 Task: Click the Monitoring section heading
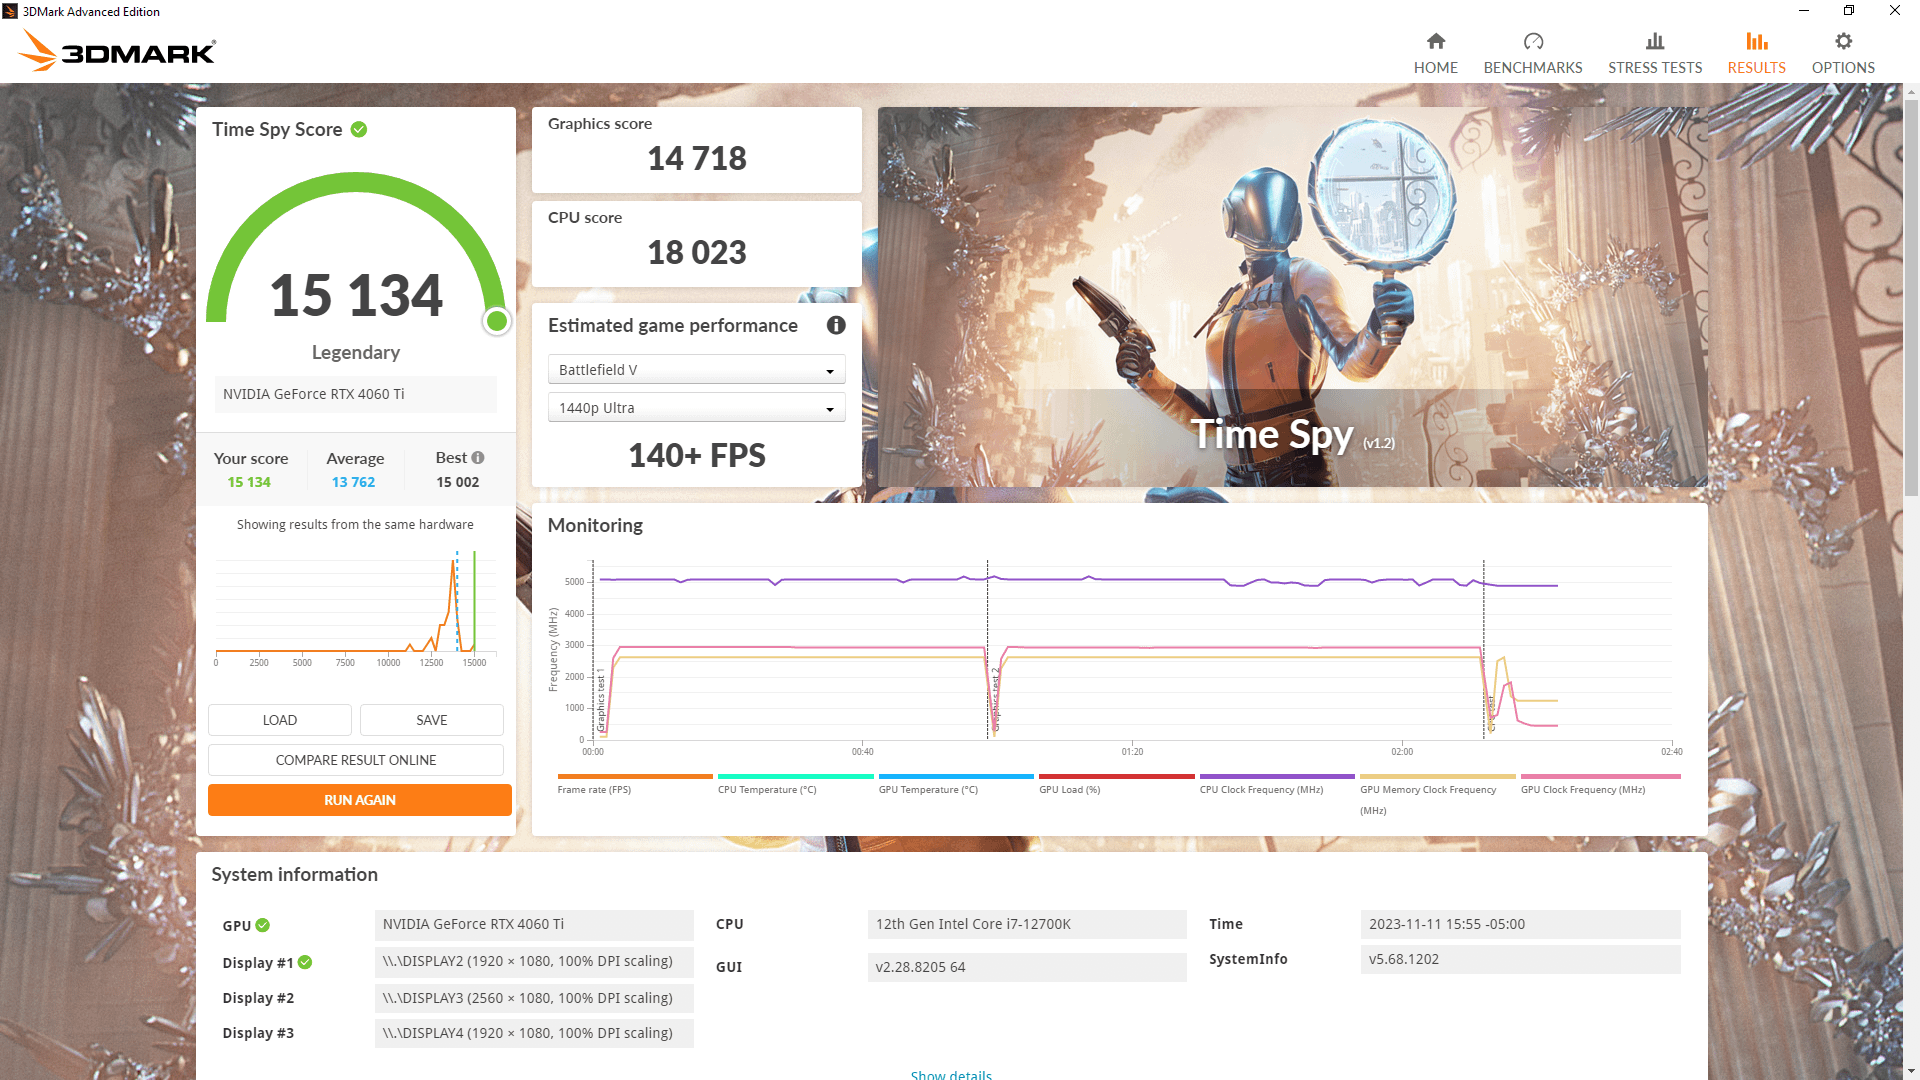point(595,526)
